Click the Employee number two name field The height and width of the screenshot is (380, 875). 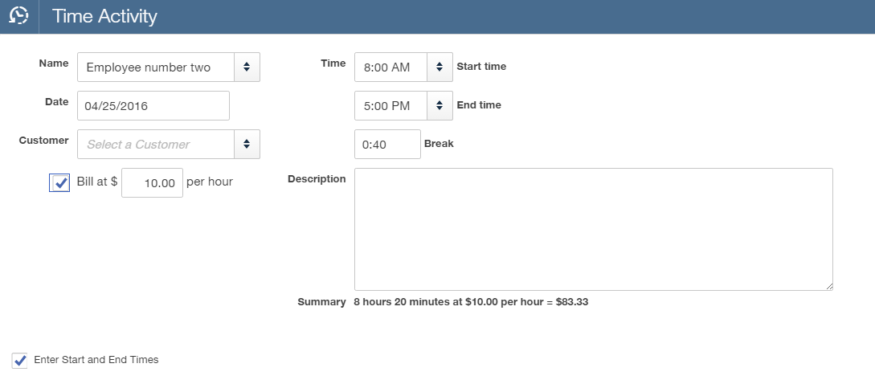(156, 67)
